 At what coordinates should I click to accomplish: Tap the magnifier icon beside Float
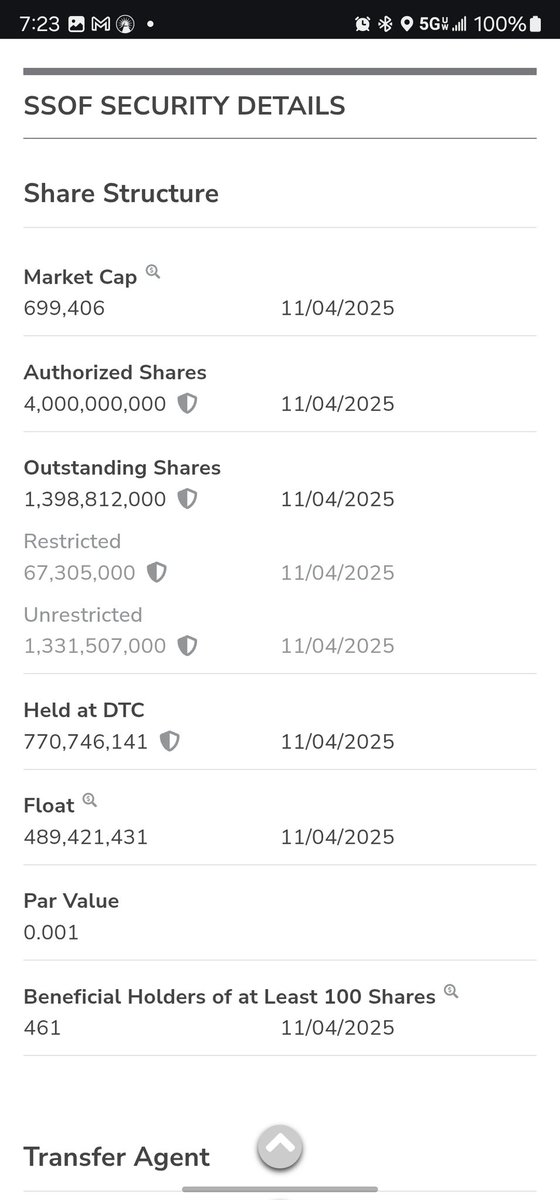tap(90, 800)
